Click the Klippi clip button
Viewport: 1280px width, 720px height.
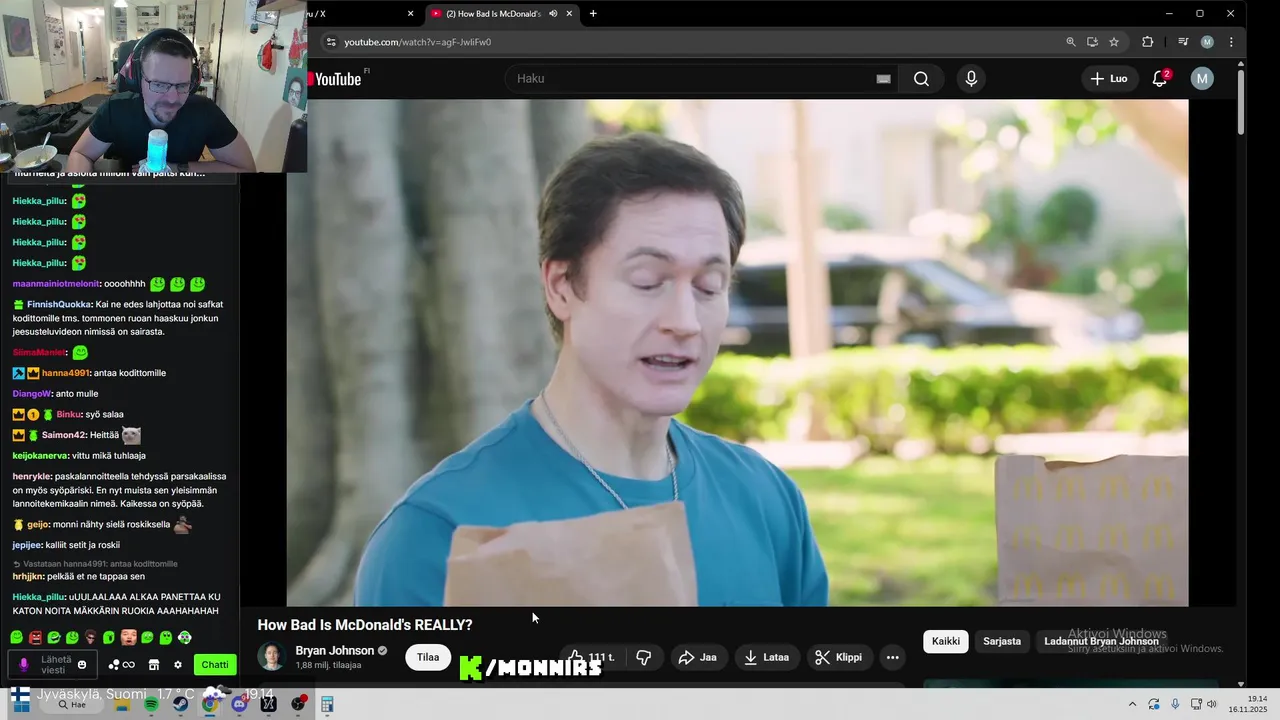(x=838, y=657)
